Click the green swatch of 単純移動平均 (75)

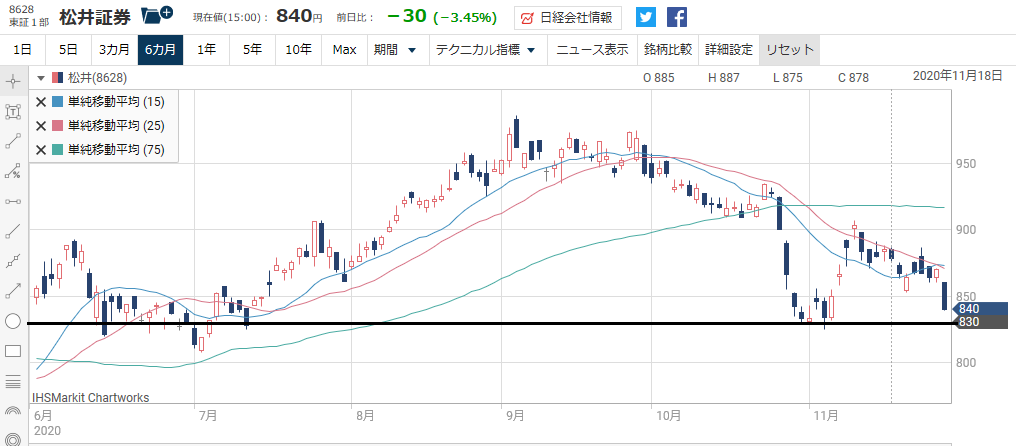click(58, 150)
